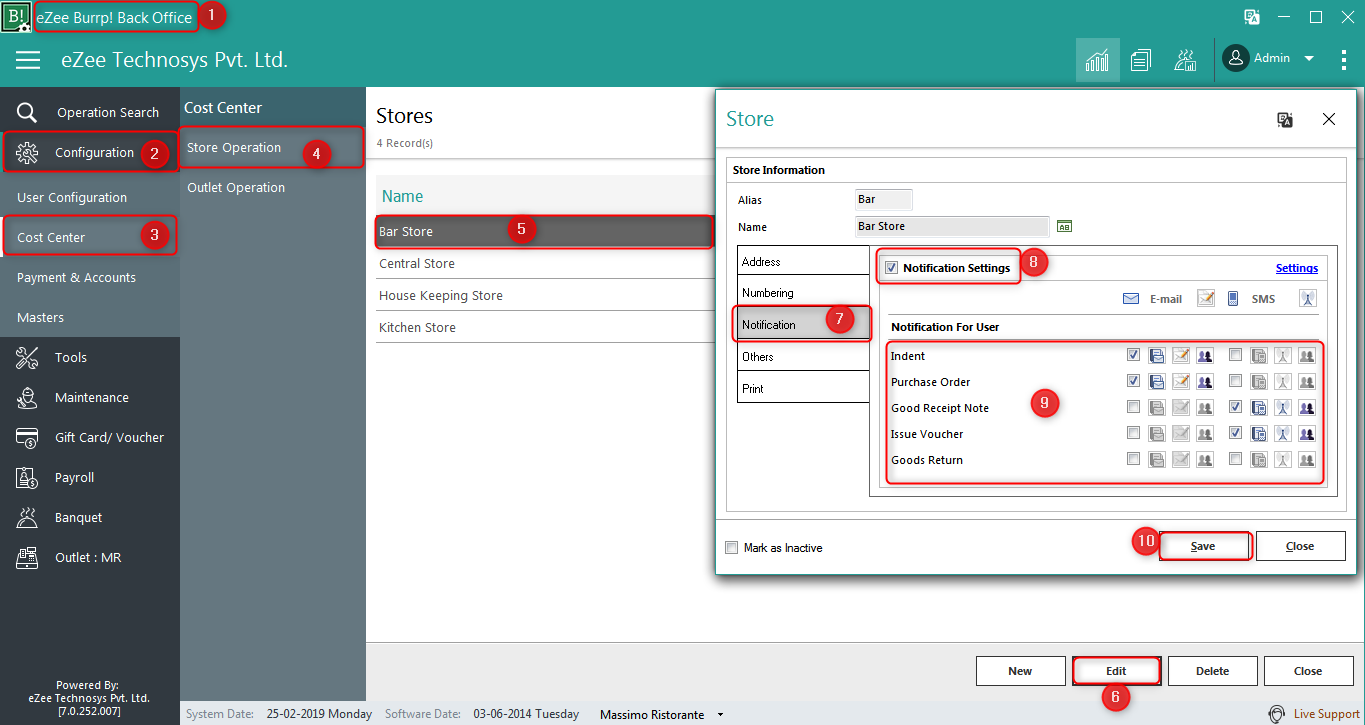Click Live Support headset icon

click(1276, 714)
